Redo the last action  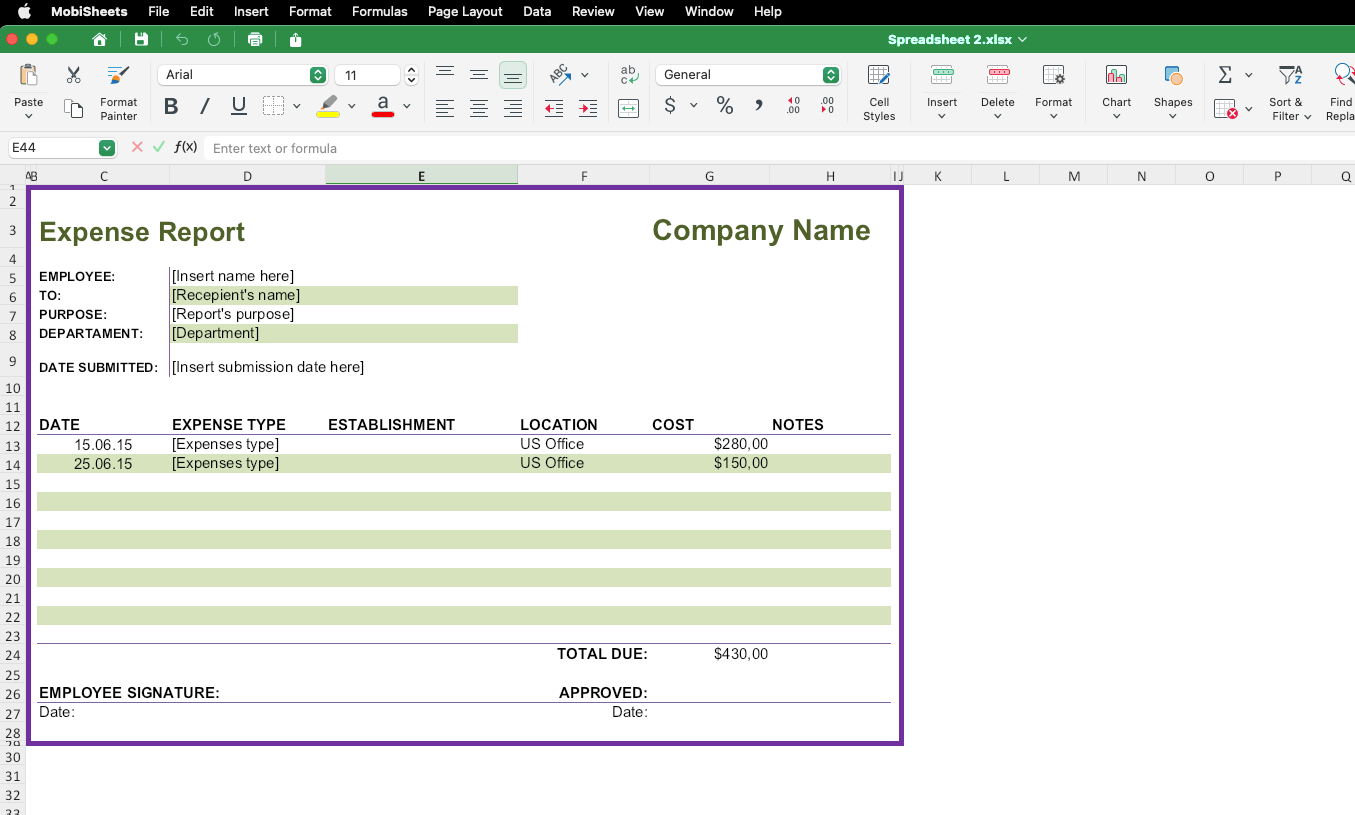point(213,40)
